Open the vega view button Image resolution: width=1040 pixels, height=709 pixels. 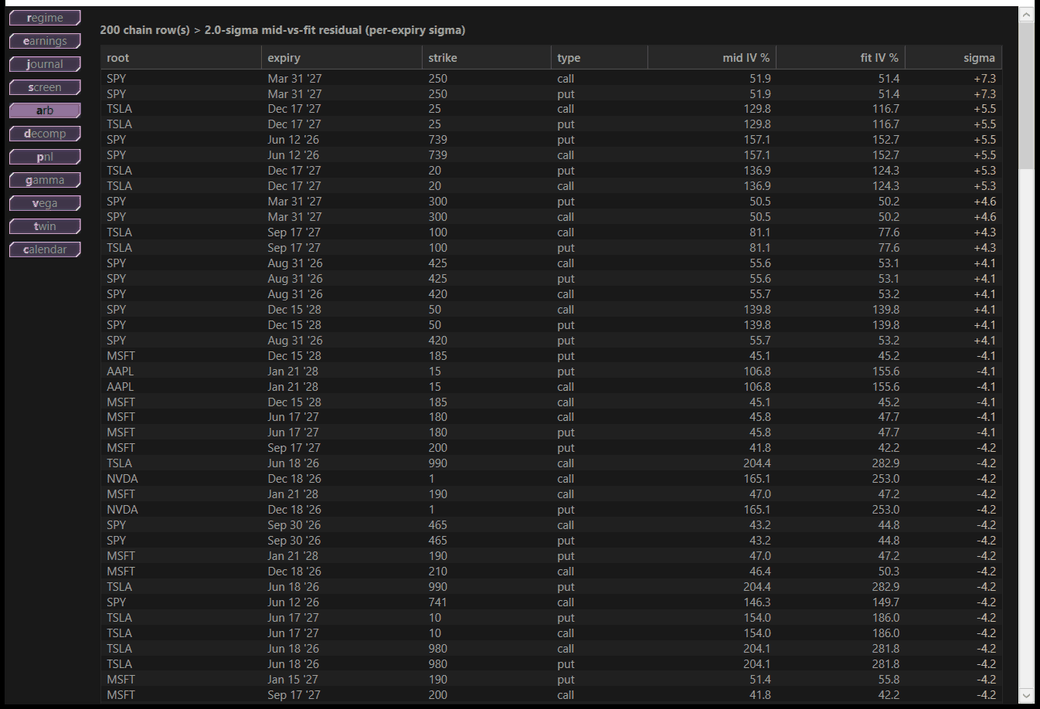pyautogui.click(x=45, y=203)
